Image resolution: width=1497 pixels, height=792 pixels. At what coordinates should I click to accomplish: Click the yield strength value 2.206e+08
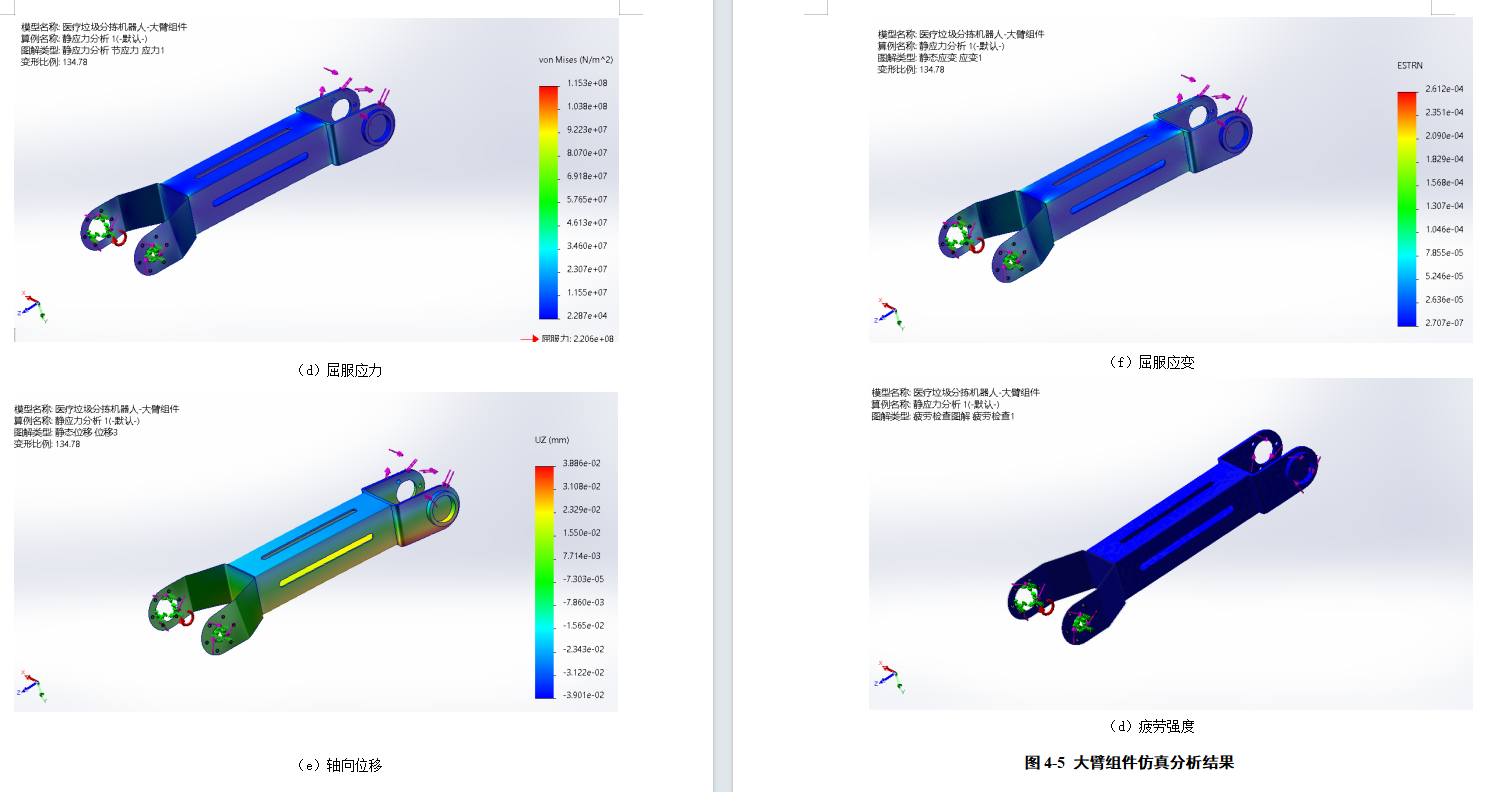point(592,339)
